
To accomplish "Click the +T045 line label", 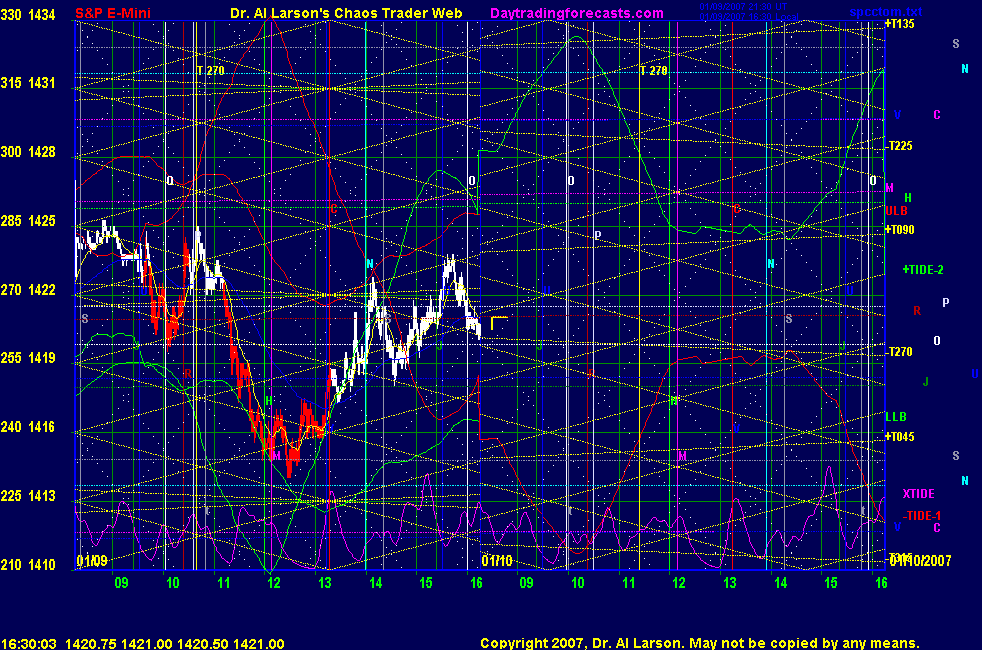I will pos(899,437).
